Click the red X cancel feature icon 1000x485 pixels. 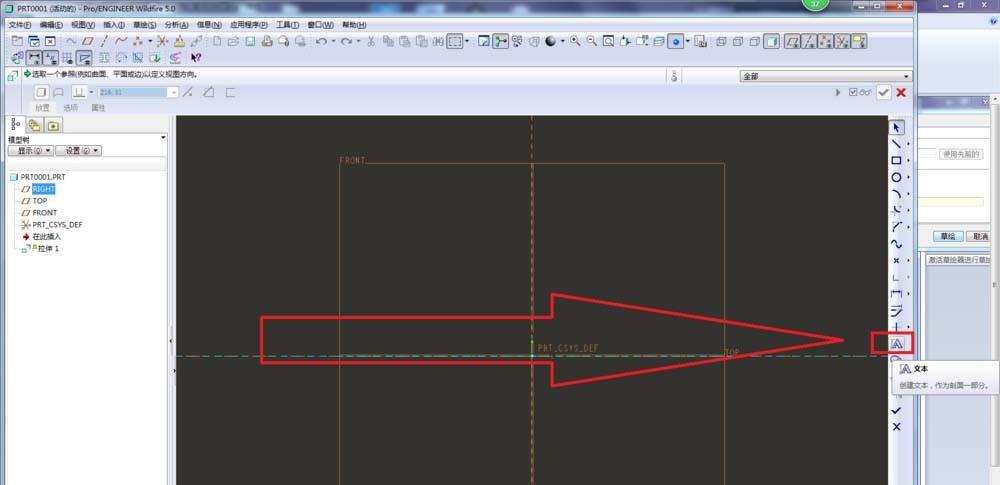pyautogui.click(x=901, y=92)
